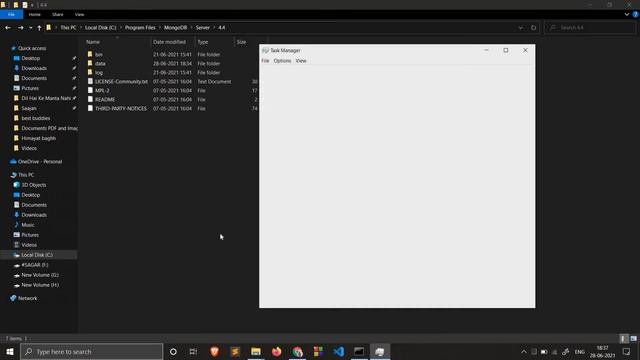
Task: Open Quick access in the sidebar
Action: tap(32, 48)
